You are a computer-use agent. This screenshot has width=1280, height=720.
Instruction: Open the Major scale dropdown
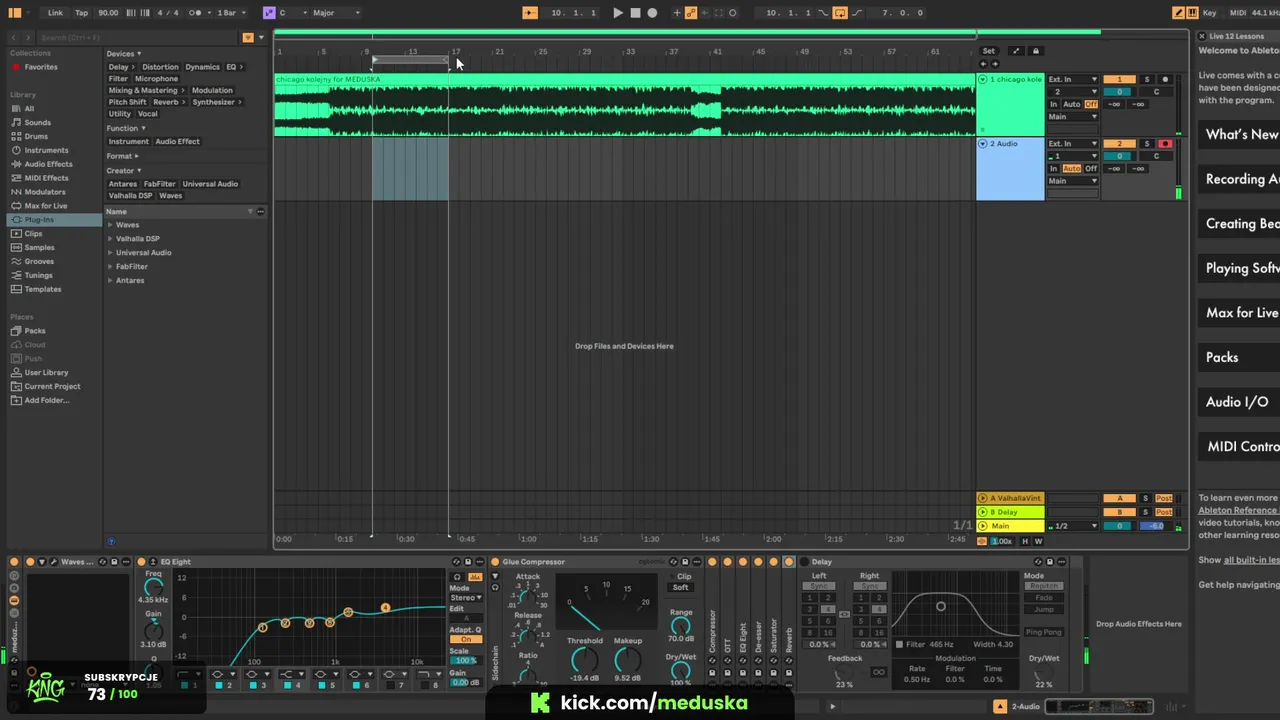pos(335,13)
